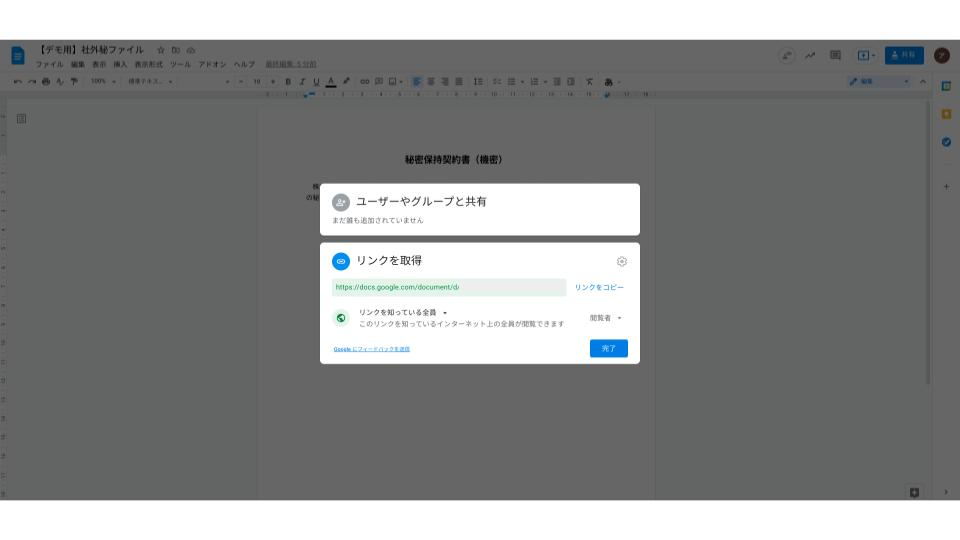Click the blue link icon beside リンクを取得
960x540 pixels.
tap(341, 261)
